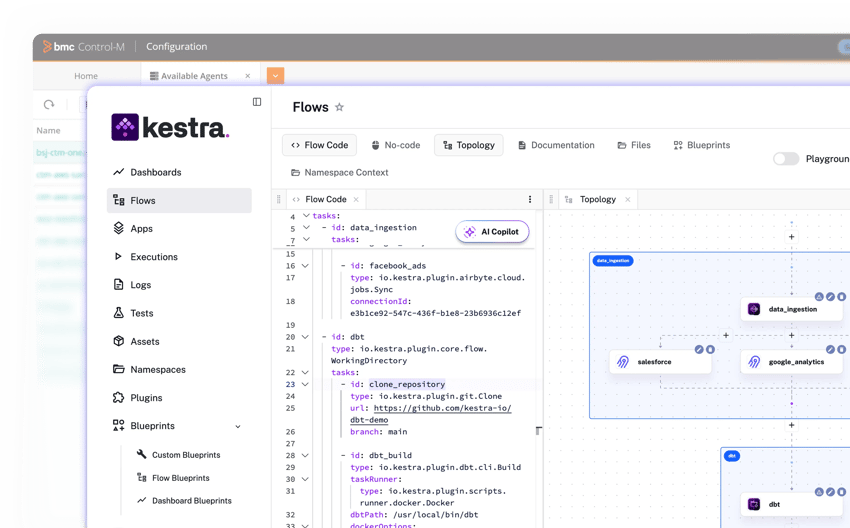The height and width of the screenshot is (528, 850).
Task: Close the Topology panel tab
Action: (628, 199)
